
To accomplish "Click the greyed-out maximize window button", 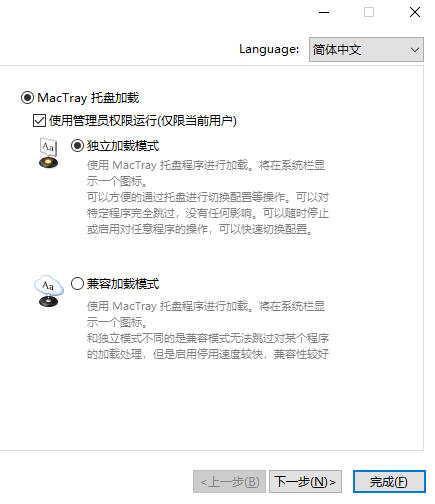I will click(369, 12).
